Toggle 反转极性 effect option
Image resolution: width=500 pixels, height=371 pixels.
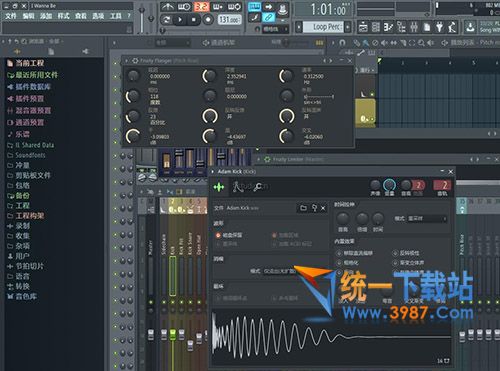407,253
